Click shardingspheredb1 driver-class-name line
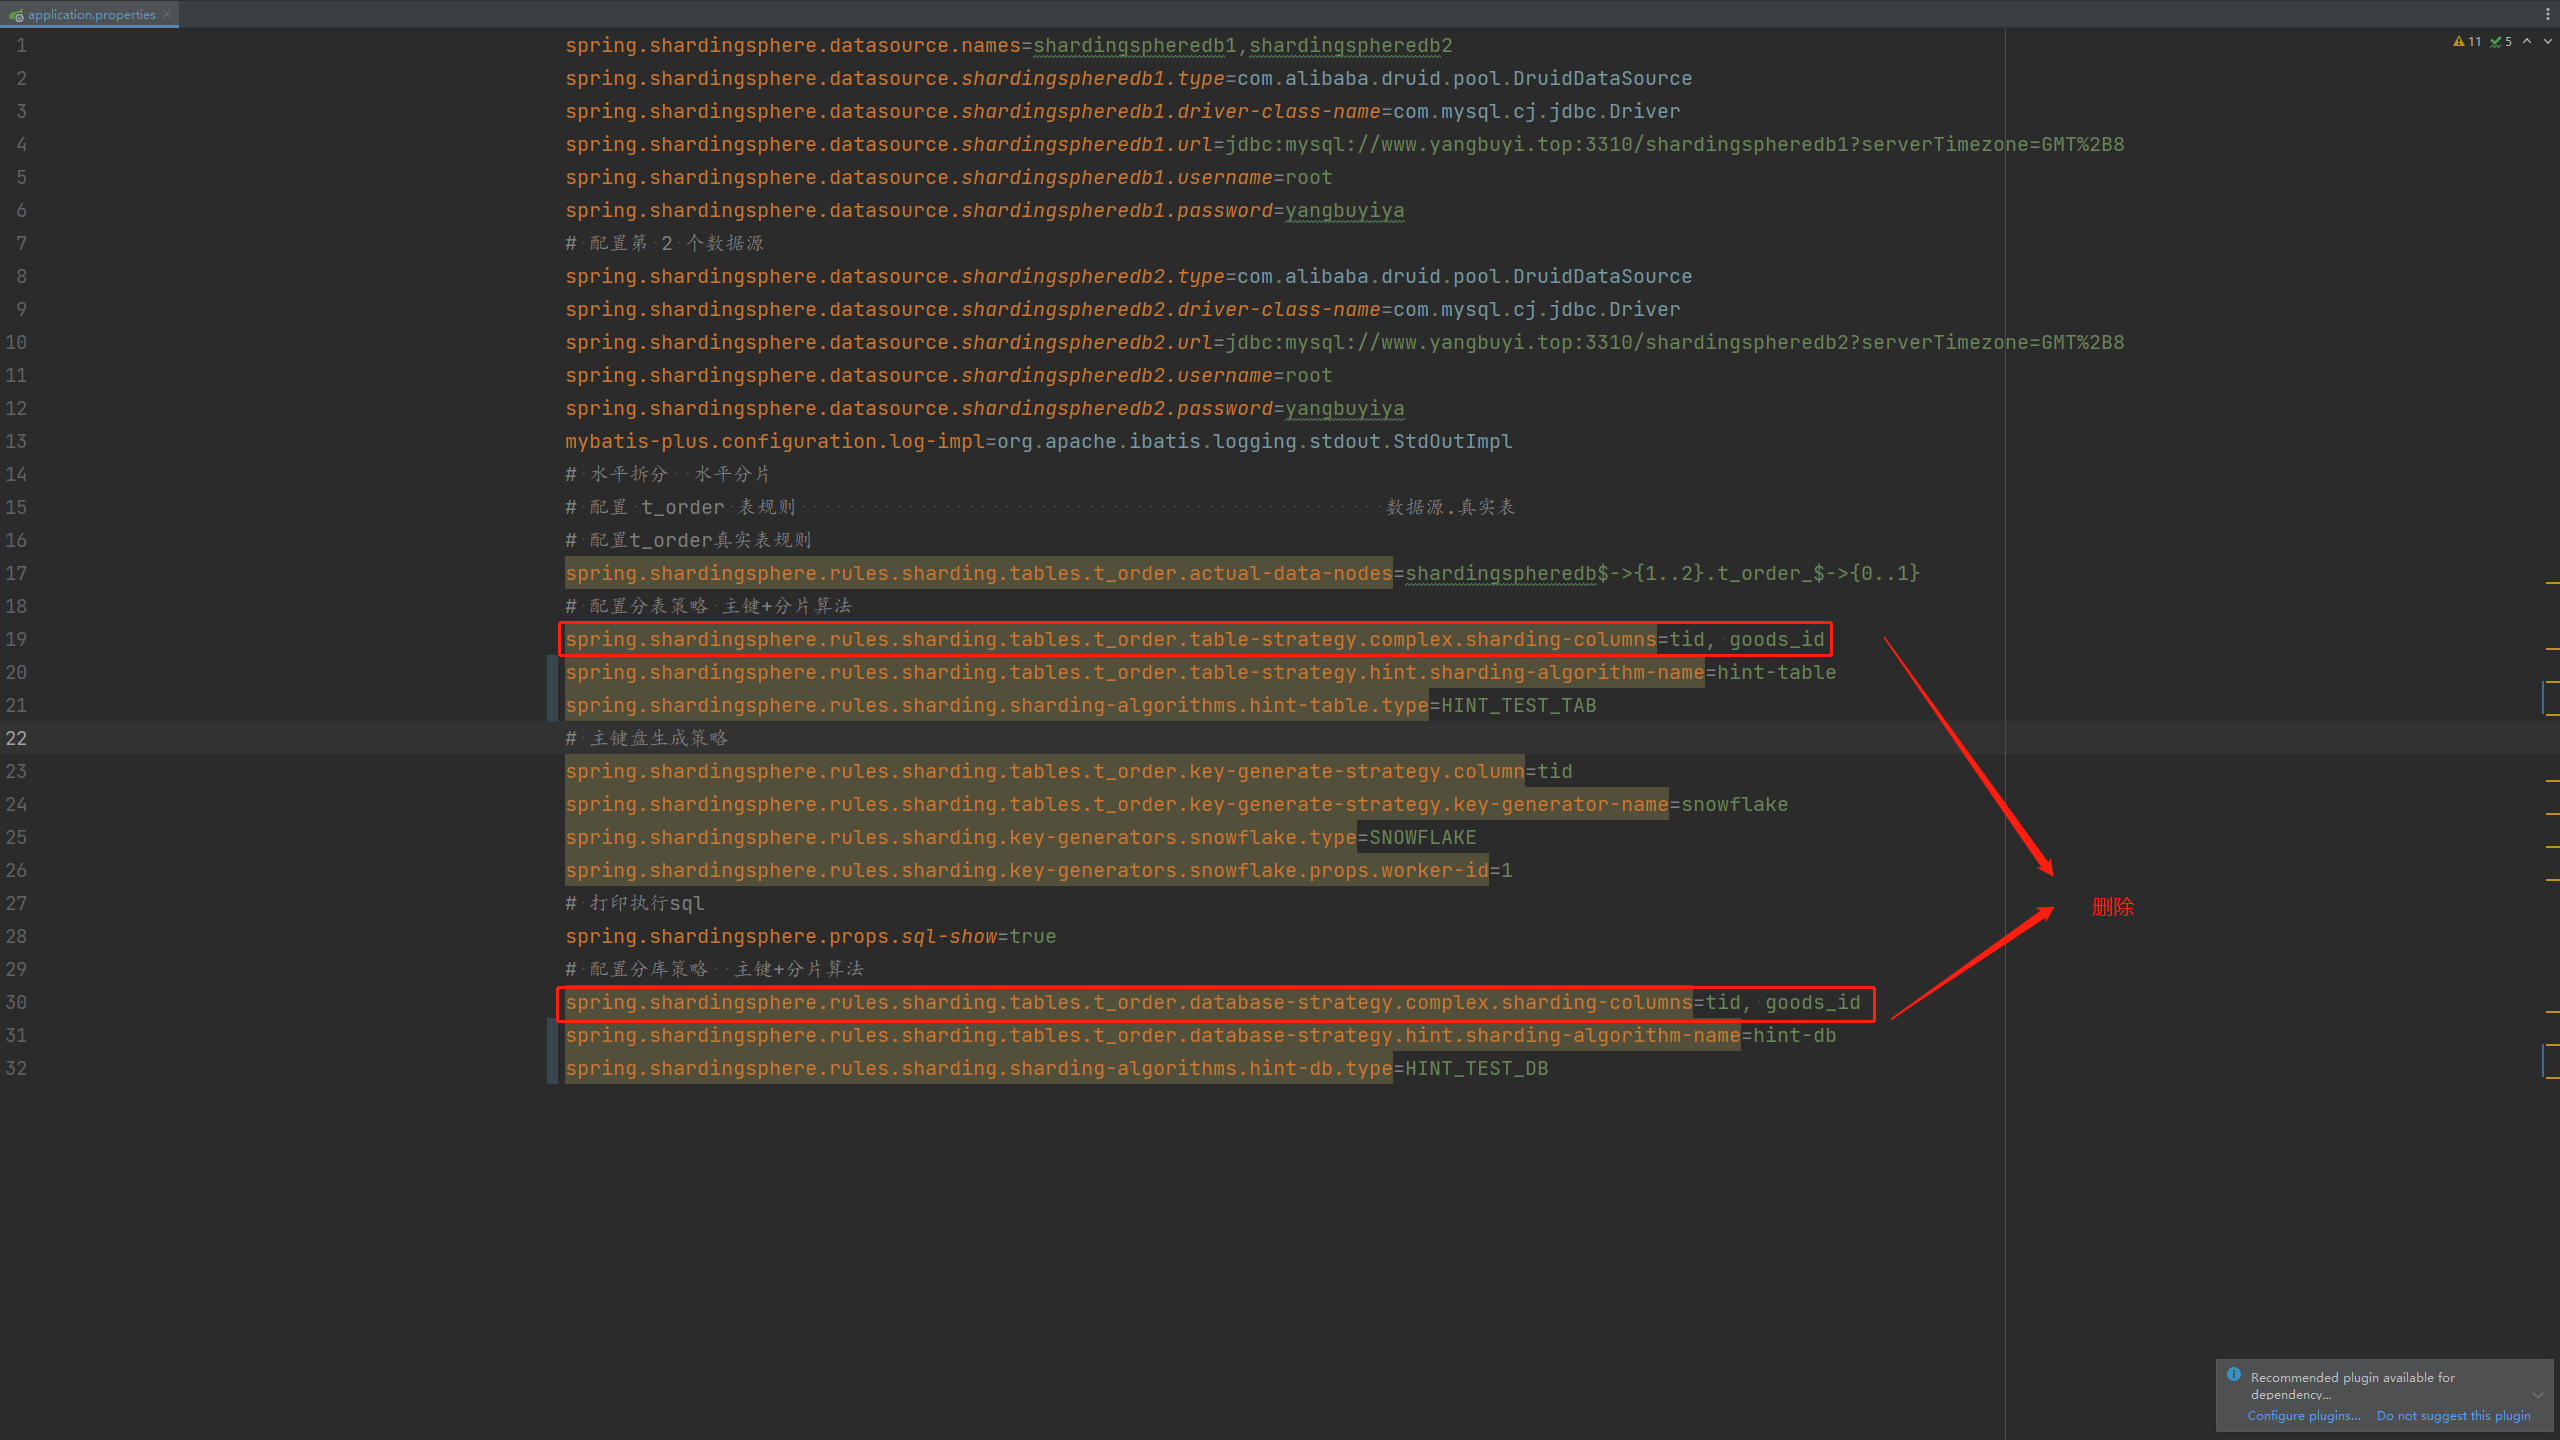This screenshot has width=2560, height=1440. tap(1122, 111)
